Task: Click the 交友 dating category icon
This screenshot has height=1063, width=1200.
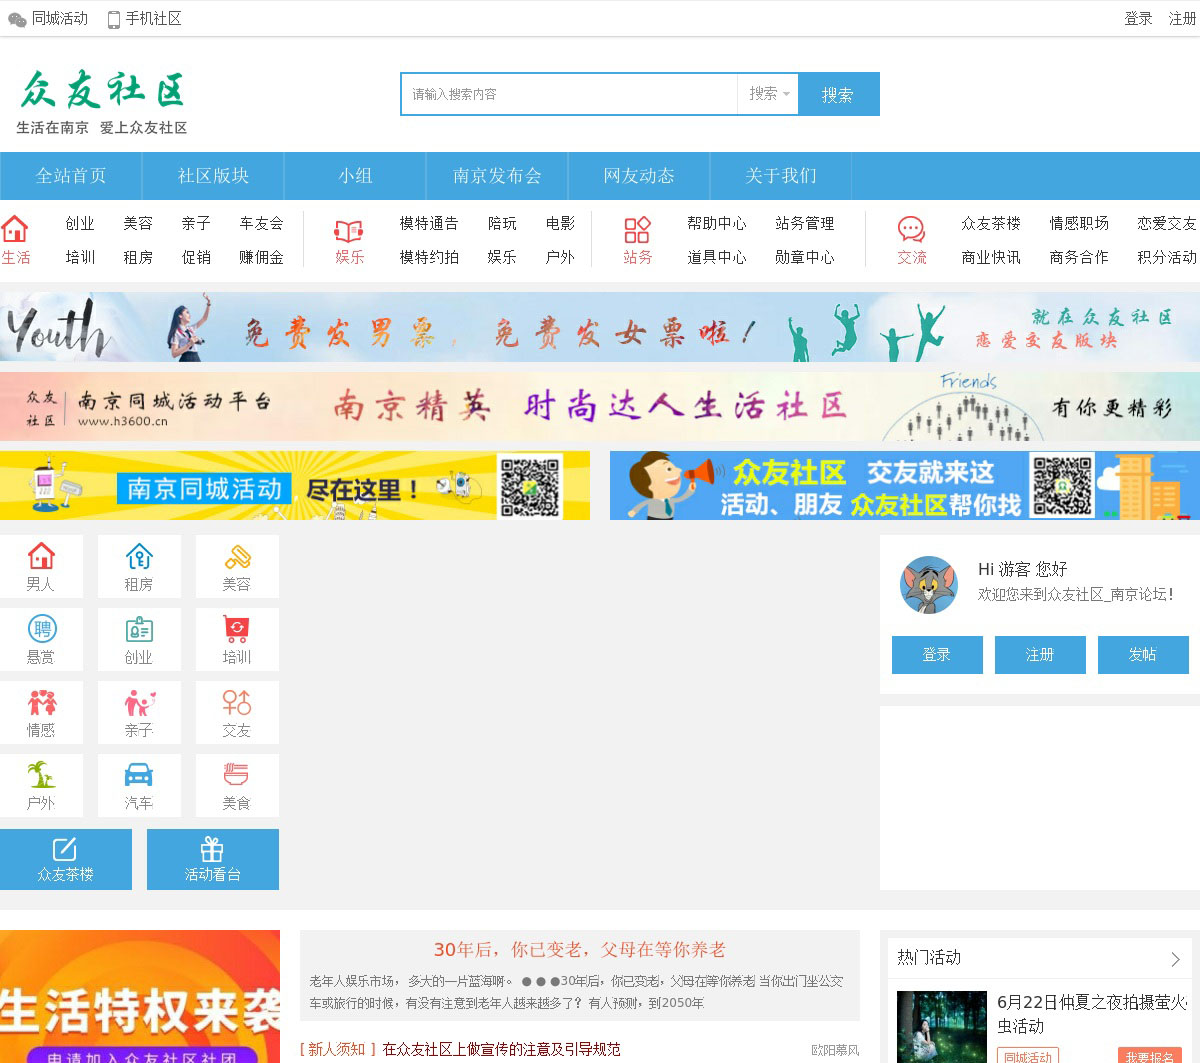Action: (237, 703)
